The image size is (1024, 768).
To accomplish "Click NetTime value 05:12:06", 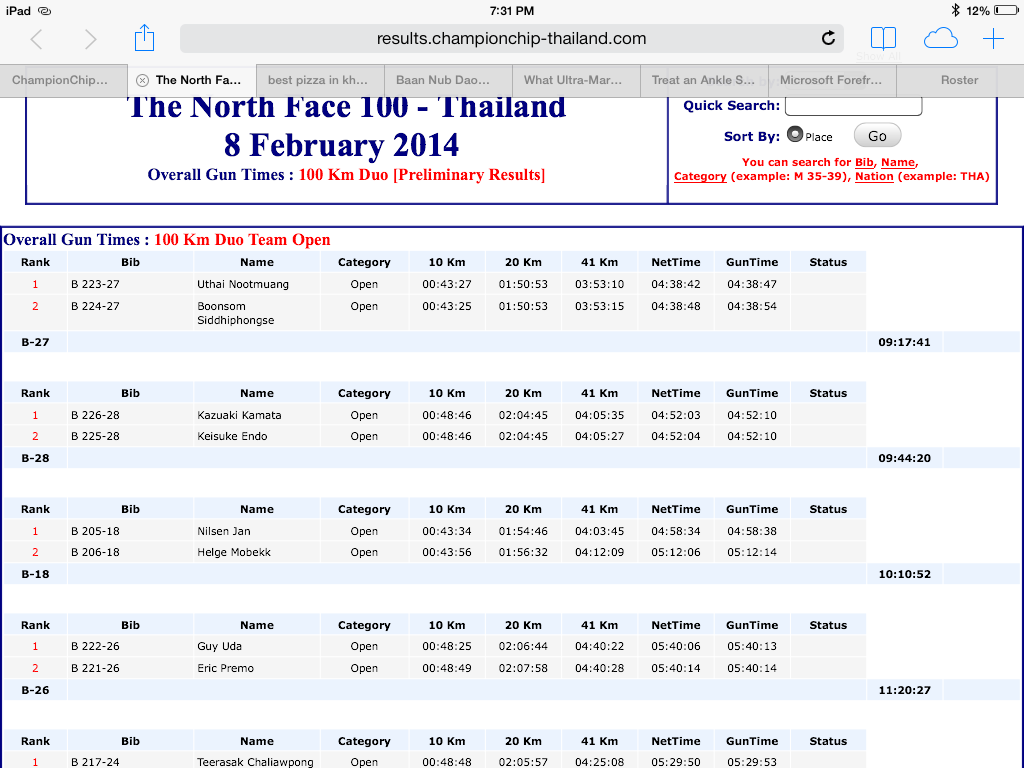I will 676,552.
